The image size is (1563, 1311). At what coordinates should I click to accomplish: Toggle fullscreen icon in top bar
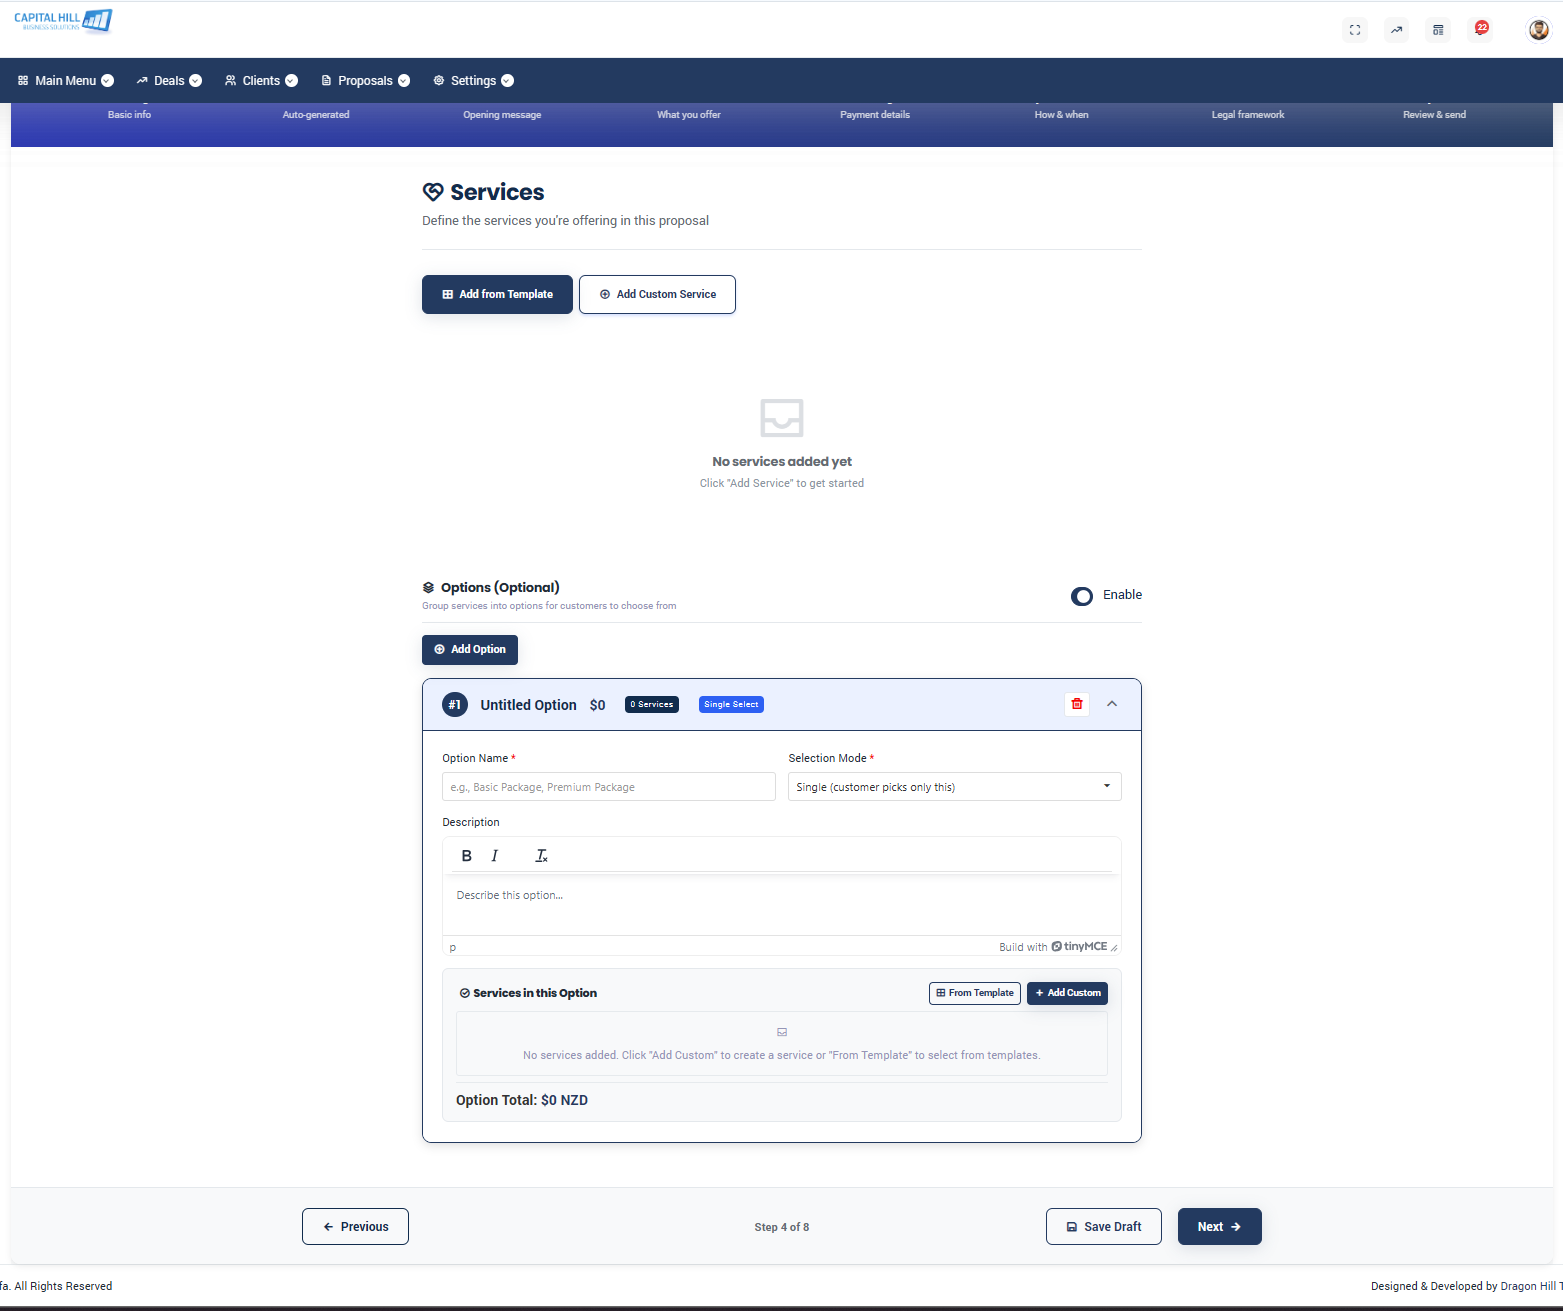point(1355,30)
